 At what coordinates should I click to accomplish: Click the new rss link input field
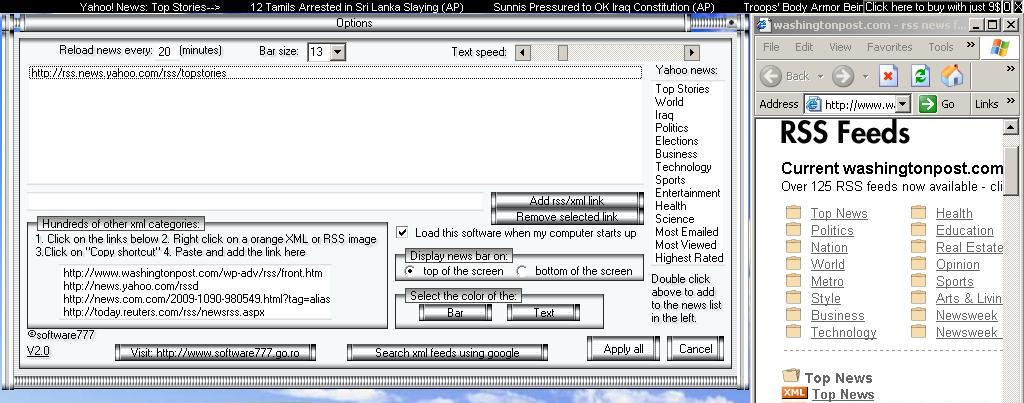(x=255, y=201)
